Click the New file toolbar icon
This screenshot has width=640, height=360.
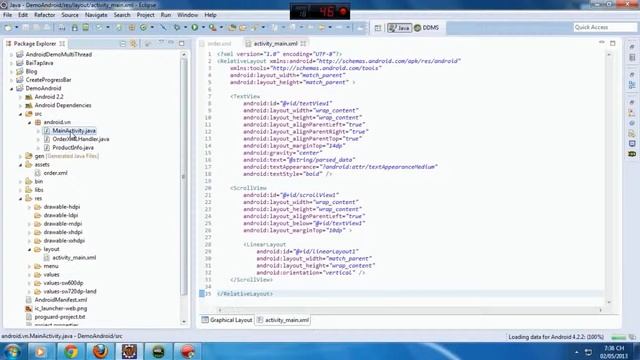point(8,27)
